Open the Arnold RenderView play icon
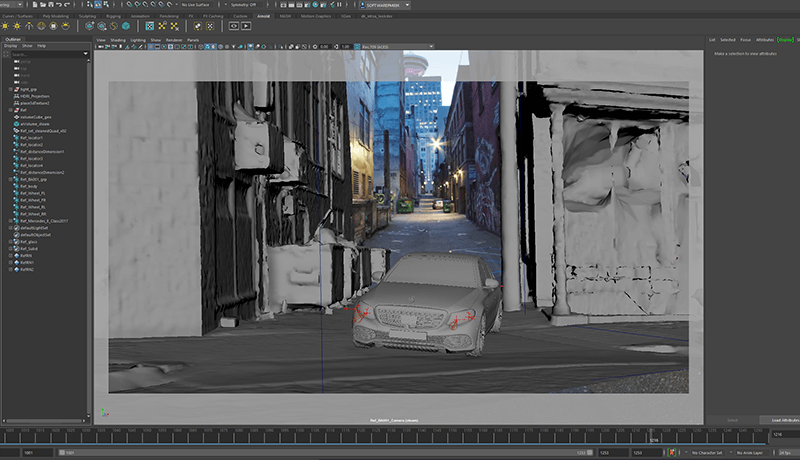 (x=246, y=25)
